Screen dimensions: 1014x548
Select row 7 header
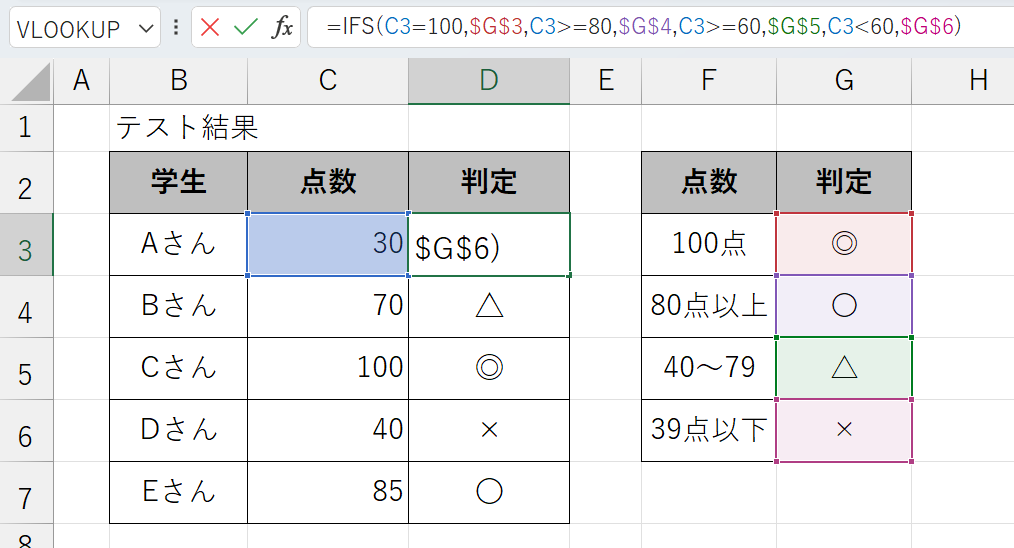27,492
